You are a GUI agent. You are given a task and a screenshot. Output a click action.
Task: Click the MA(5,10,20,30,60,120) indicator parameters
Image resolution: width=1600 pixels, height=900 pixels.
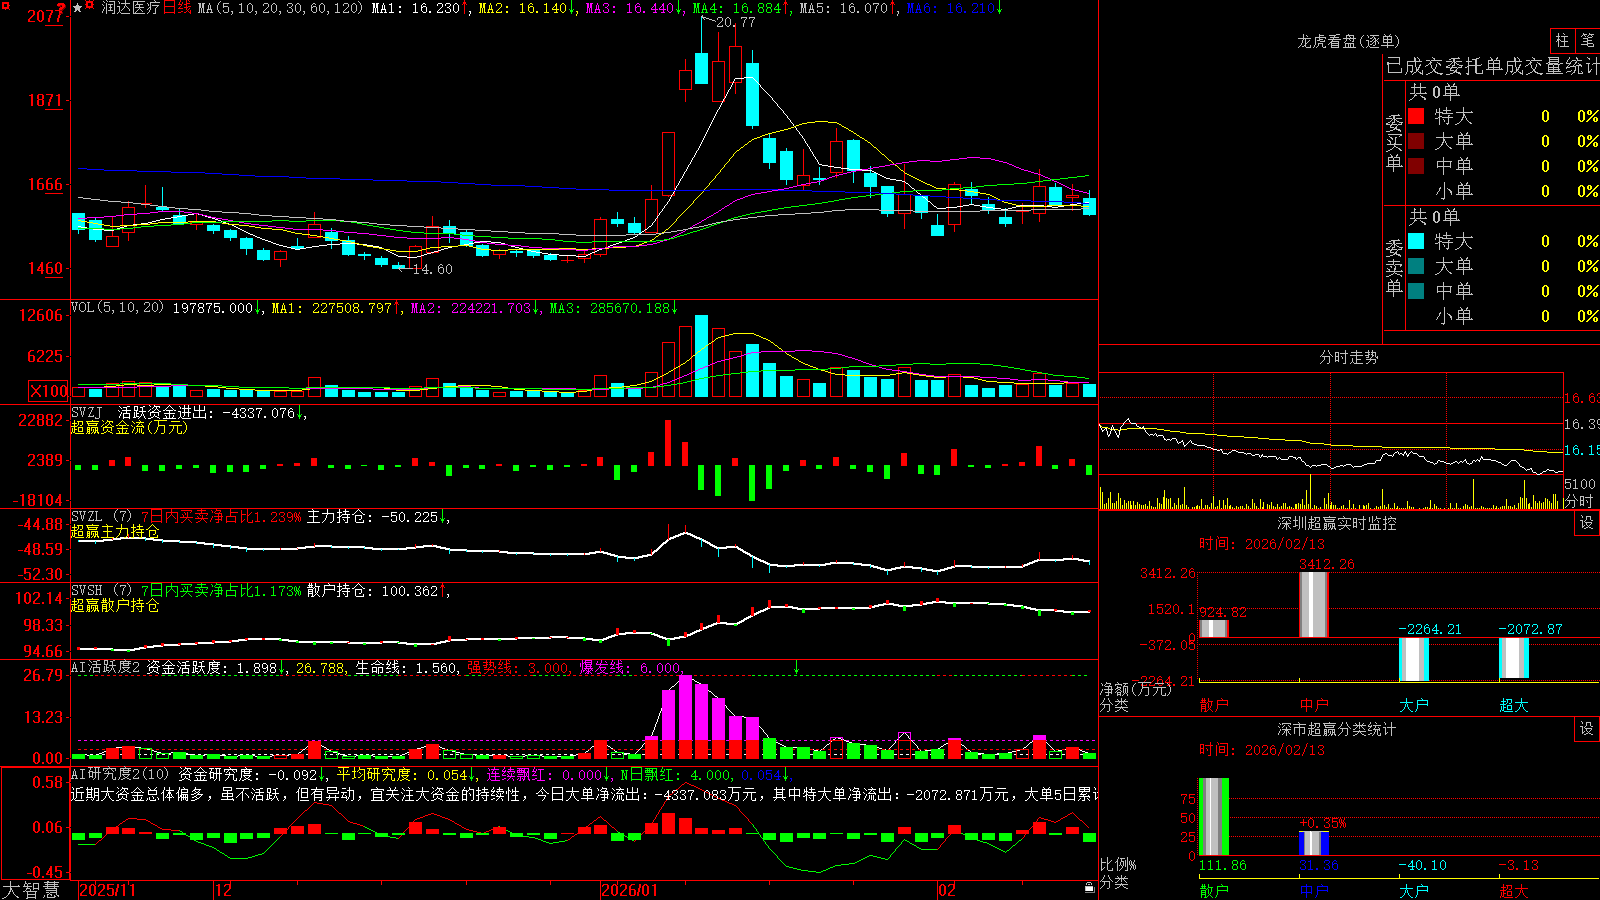click(x=280, y=8)
